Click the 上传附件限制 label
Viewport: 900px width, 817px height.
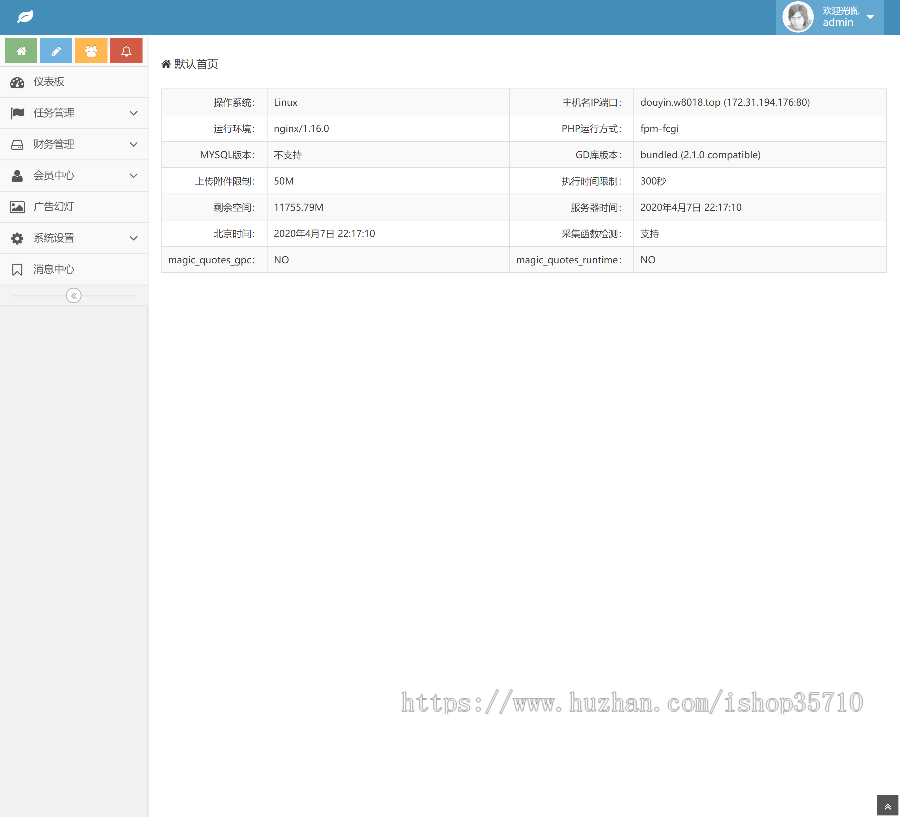tap(224, 181)
